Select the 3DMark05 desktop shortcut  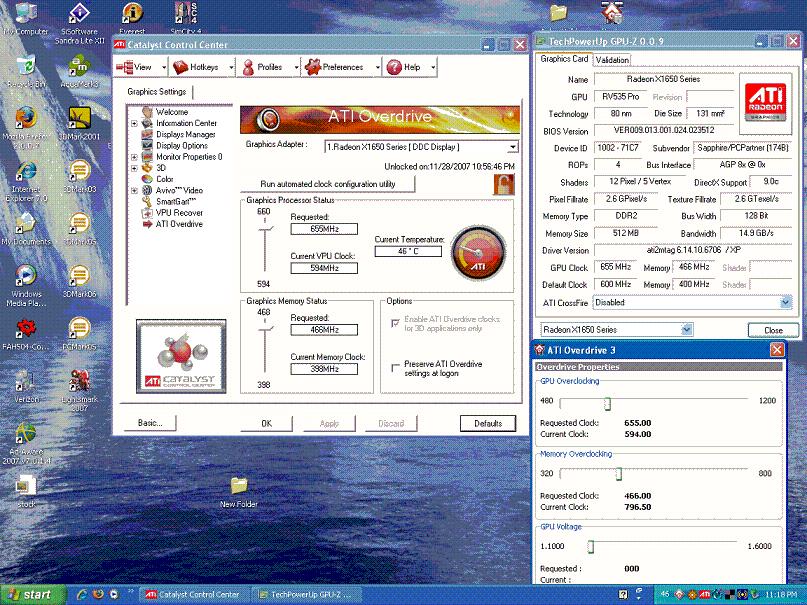(79, 229)
